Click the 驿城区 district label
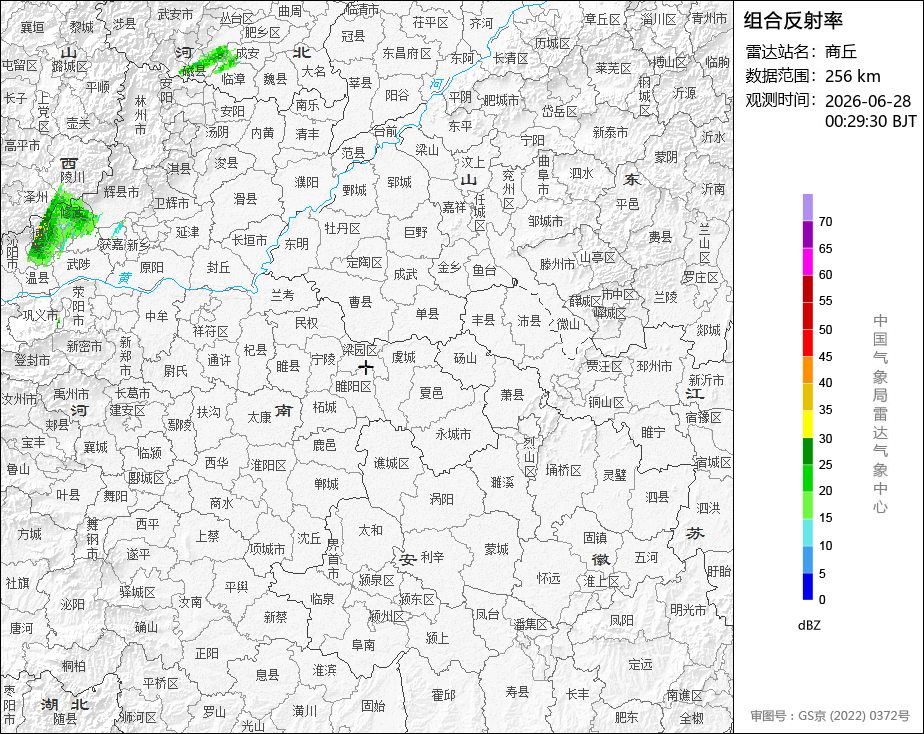The height and width of the screenshot is (734, 924). tap(137, 591)
